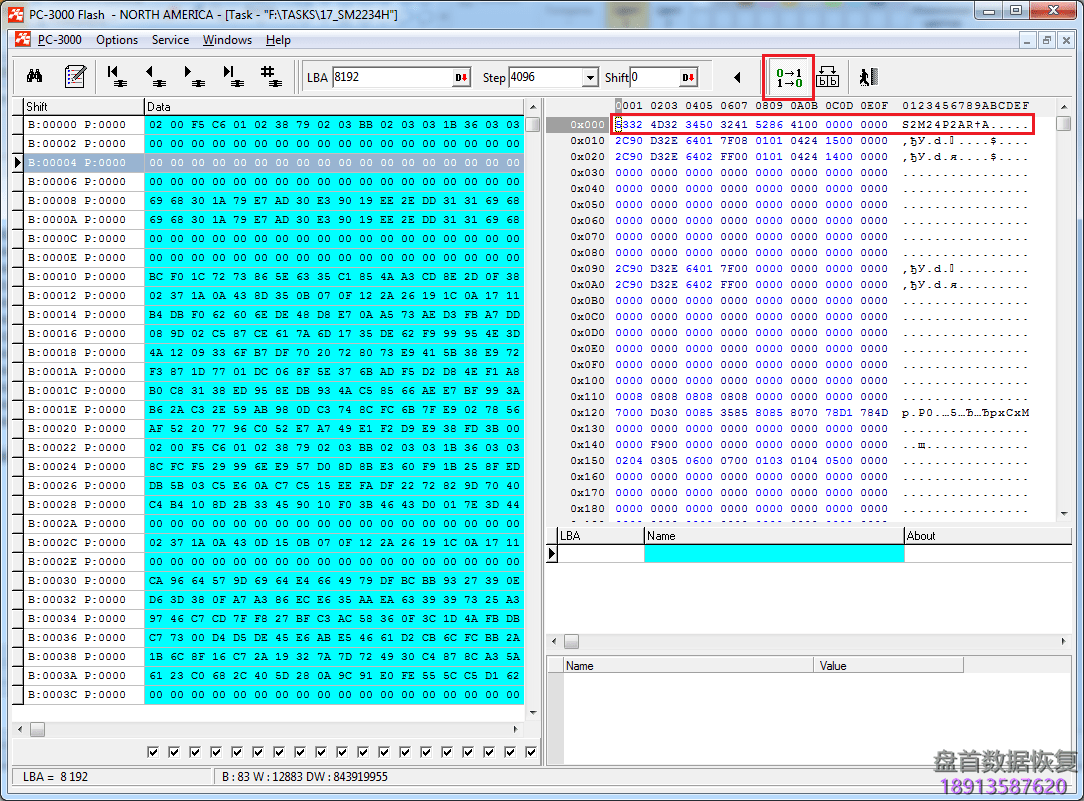Jump to last position navigation icon

[232, 76]
